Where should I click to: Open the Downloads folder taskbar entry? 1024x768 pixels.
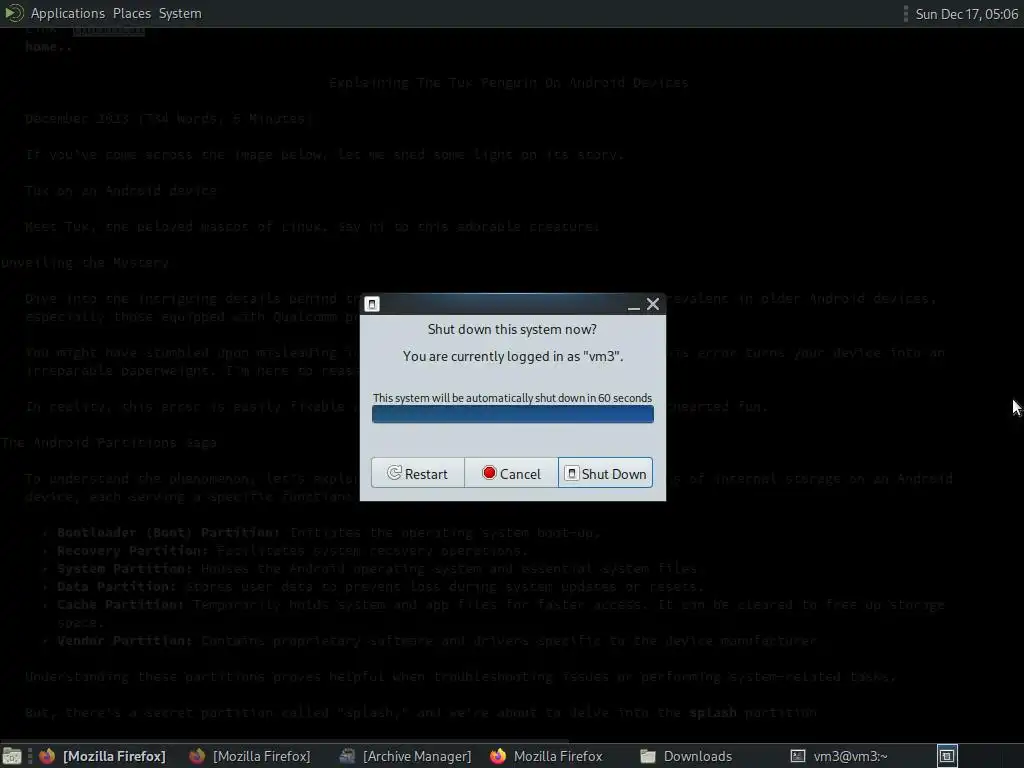(686, 756)
